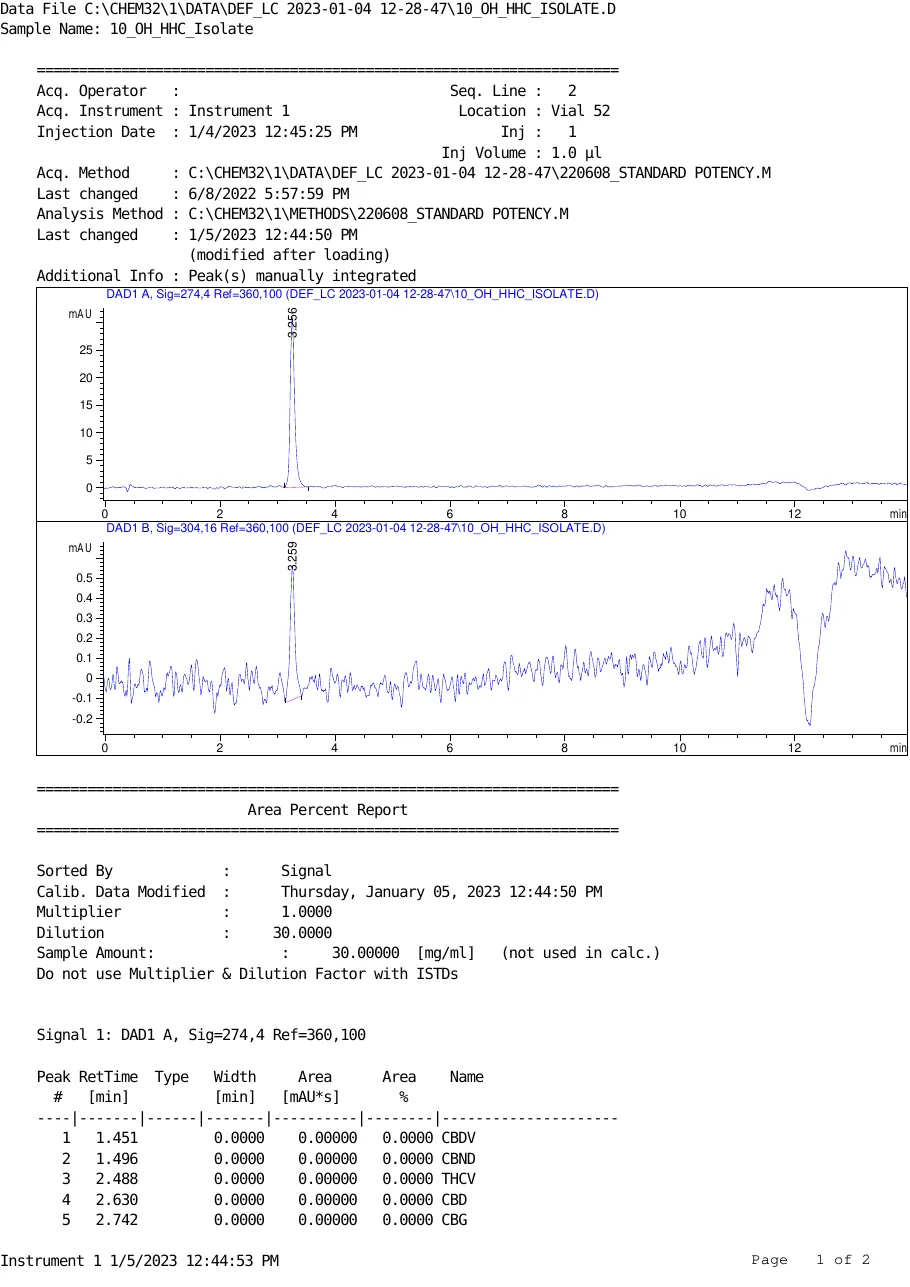Click the Area % column header
Viewport: 910px width, 1287px height.
pos(399,1087)
